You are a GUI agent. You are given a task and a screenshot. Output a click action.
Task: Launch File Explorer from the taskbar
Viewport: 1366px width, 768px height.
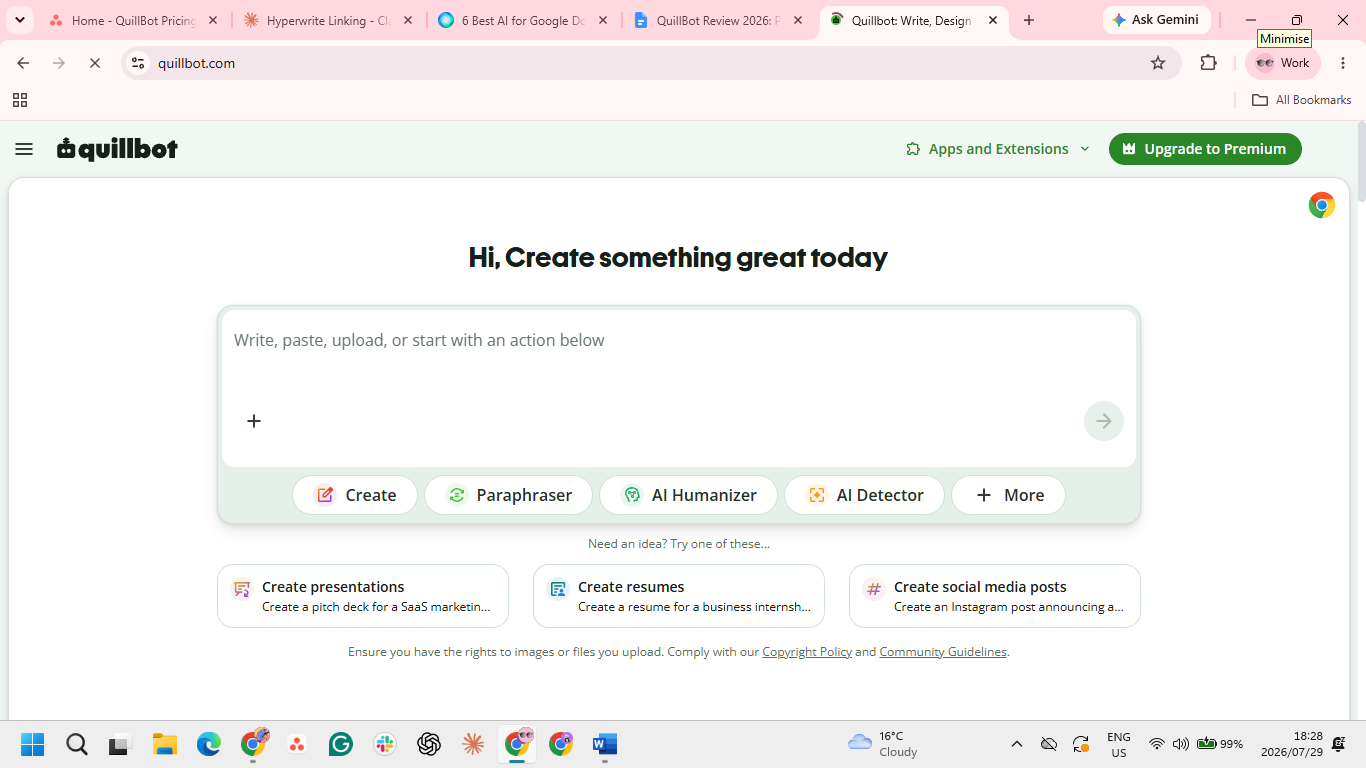tap(165, 744)
